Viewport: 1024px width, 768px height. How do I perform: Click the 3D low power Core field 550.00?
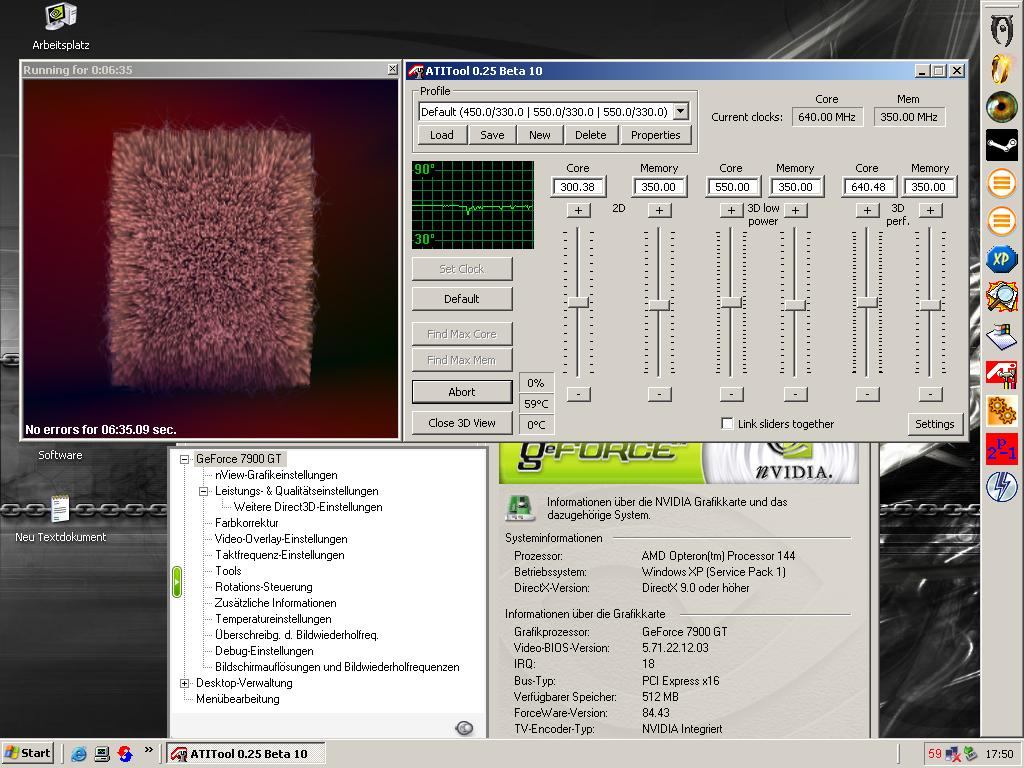point(732,187)
